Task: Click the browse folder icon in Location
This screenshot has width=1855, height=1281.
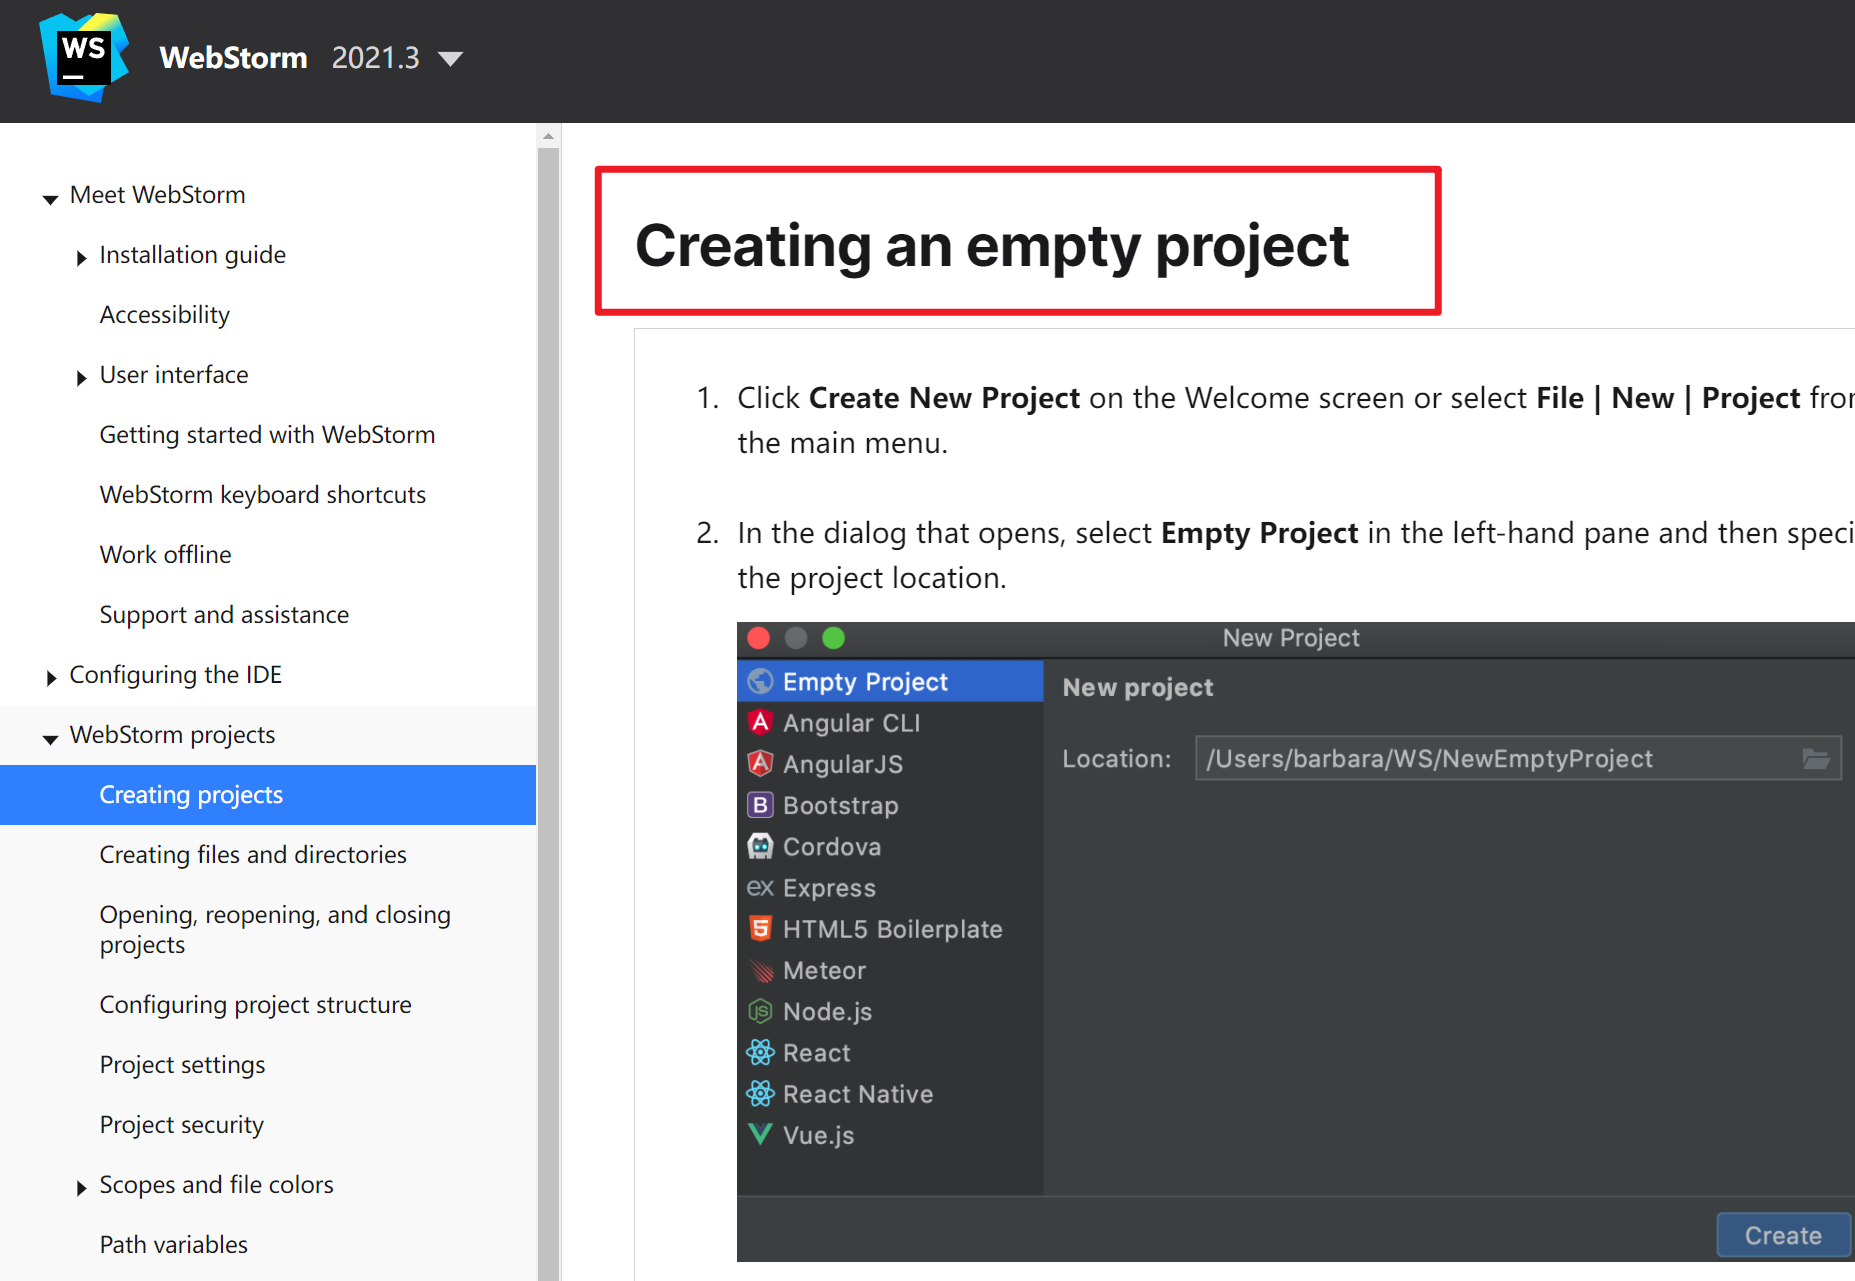Action: (x=1816, y=758)
